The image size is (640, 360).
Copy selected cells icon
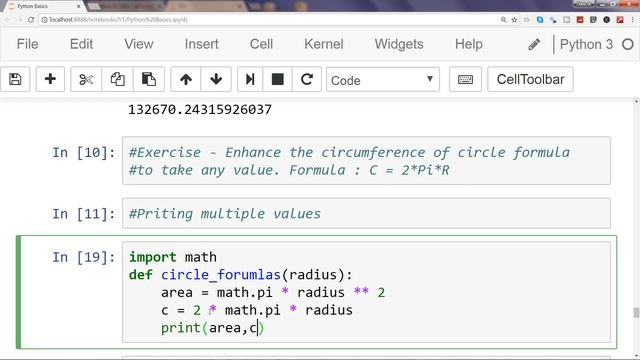(x=118, y=79)
